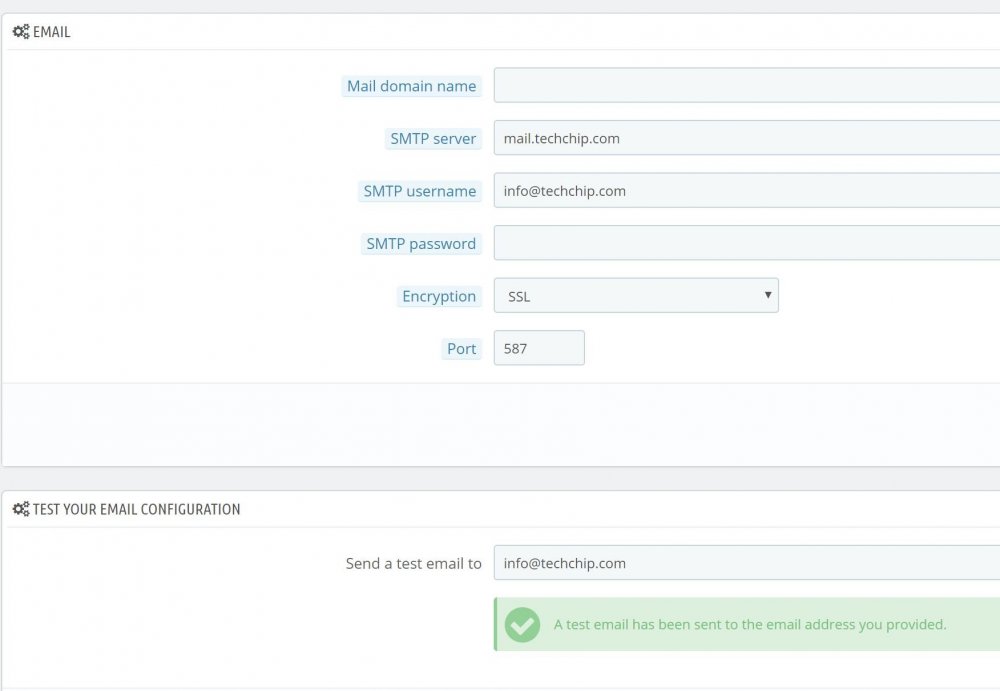Focus the Send a test email to field
This screenshot has height=691, width=1000.
[x=746, y=563]
